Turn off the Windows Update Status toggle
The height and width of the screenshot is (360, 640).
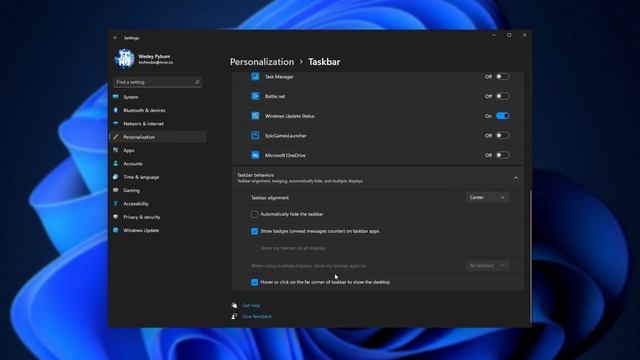click(502, 116)
